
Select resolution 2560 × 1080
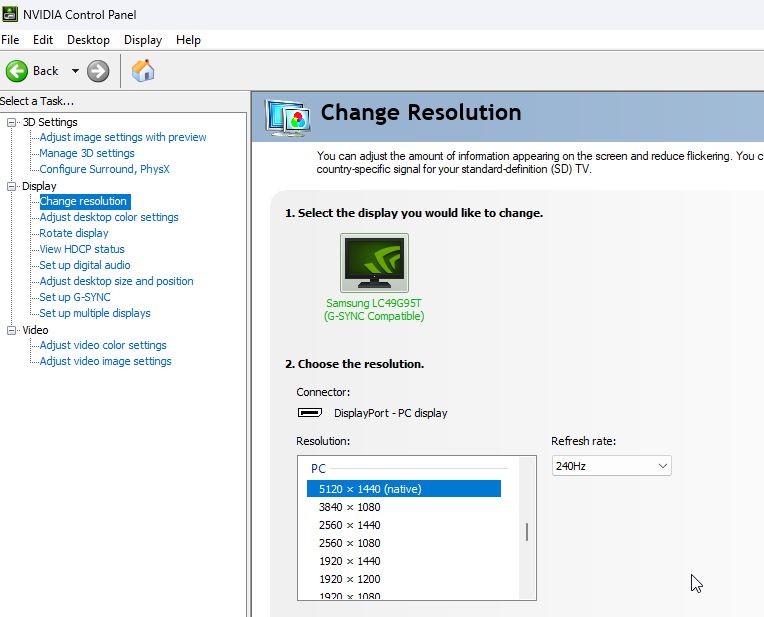[x=349, y=543]
